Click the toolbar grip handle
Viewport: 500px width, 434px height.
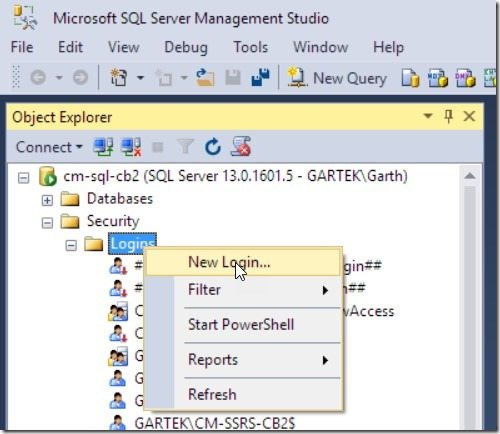pyautogui.click(x=16, y=77)
